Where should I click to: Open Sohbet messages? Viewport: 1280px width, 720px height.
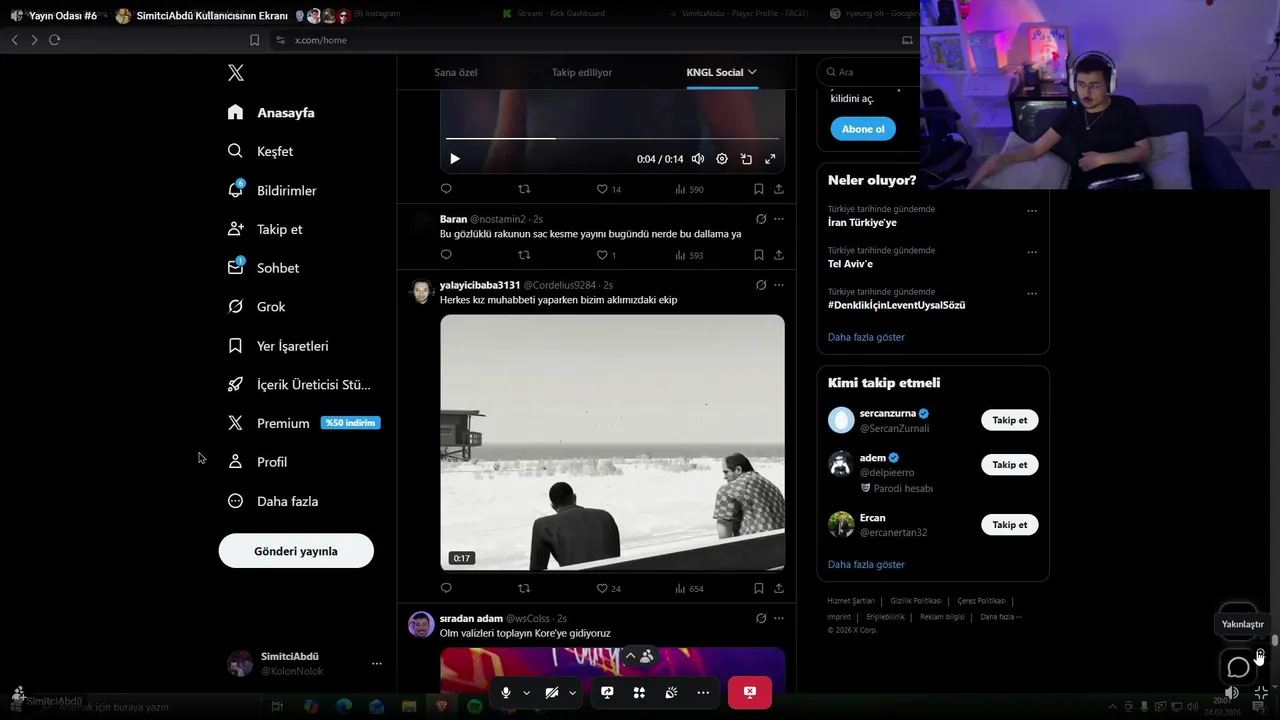pyautogui.click(x=263, y=268)
